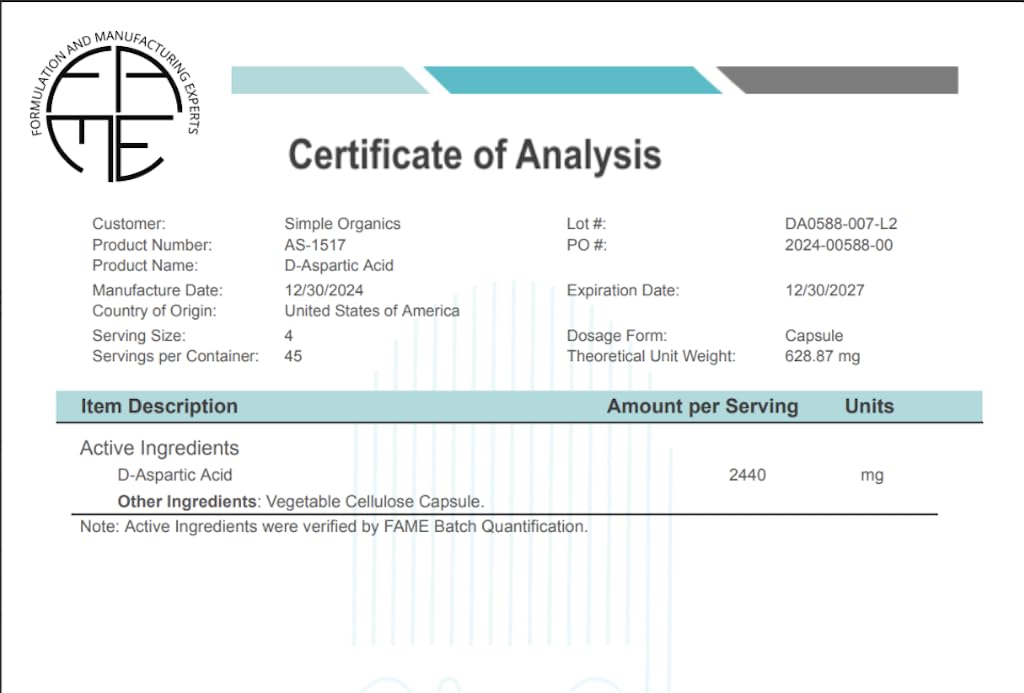Click product number AS-1517
This screenshot has width=1024, height=693.
(x=315, y=245)
